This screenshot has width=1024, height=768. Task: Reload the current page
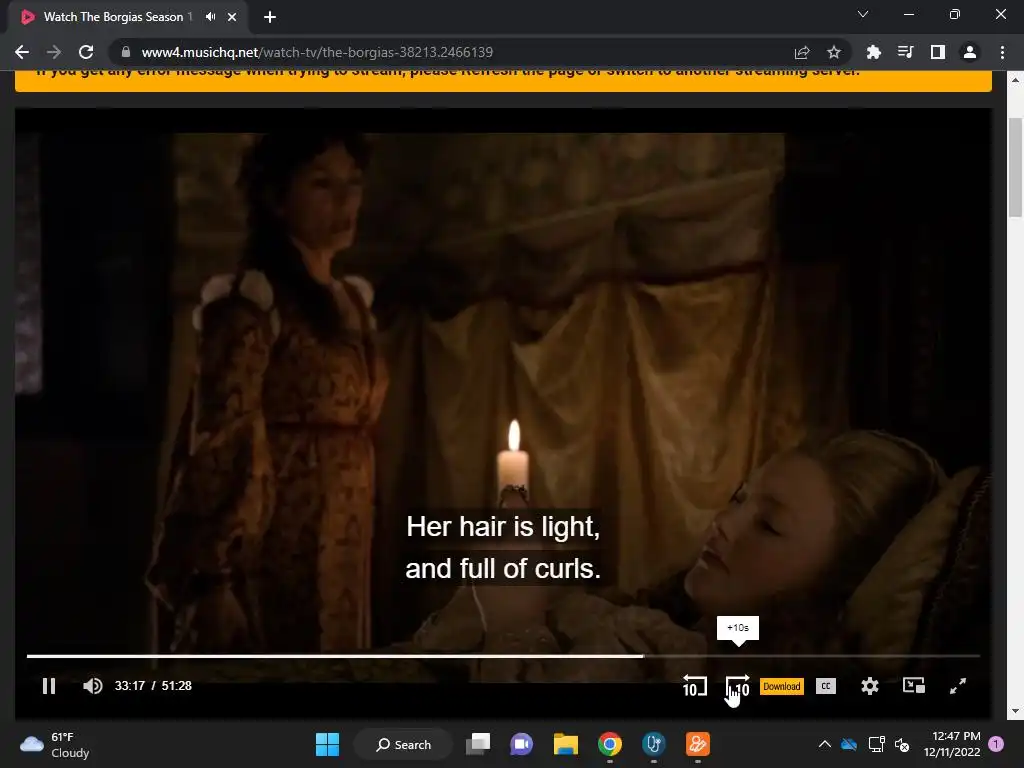tap(86, 52)
